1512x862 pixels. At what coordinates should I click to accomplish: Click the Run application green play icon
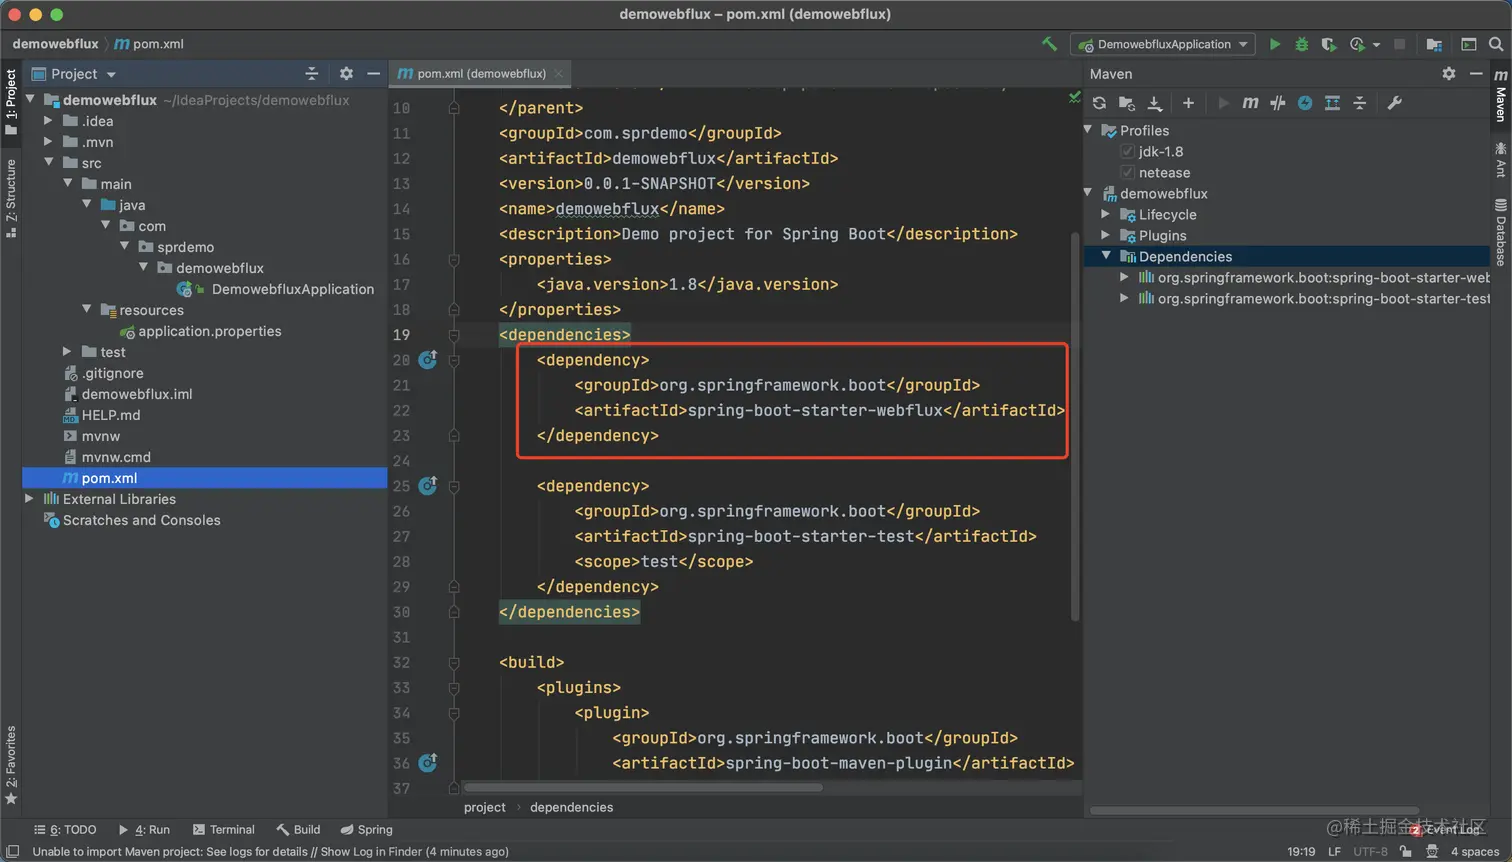tap(1274, 44)
